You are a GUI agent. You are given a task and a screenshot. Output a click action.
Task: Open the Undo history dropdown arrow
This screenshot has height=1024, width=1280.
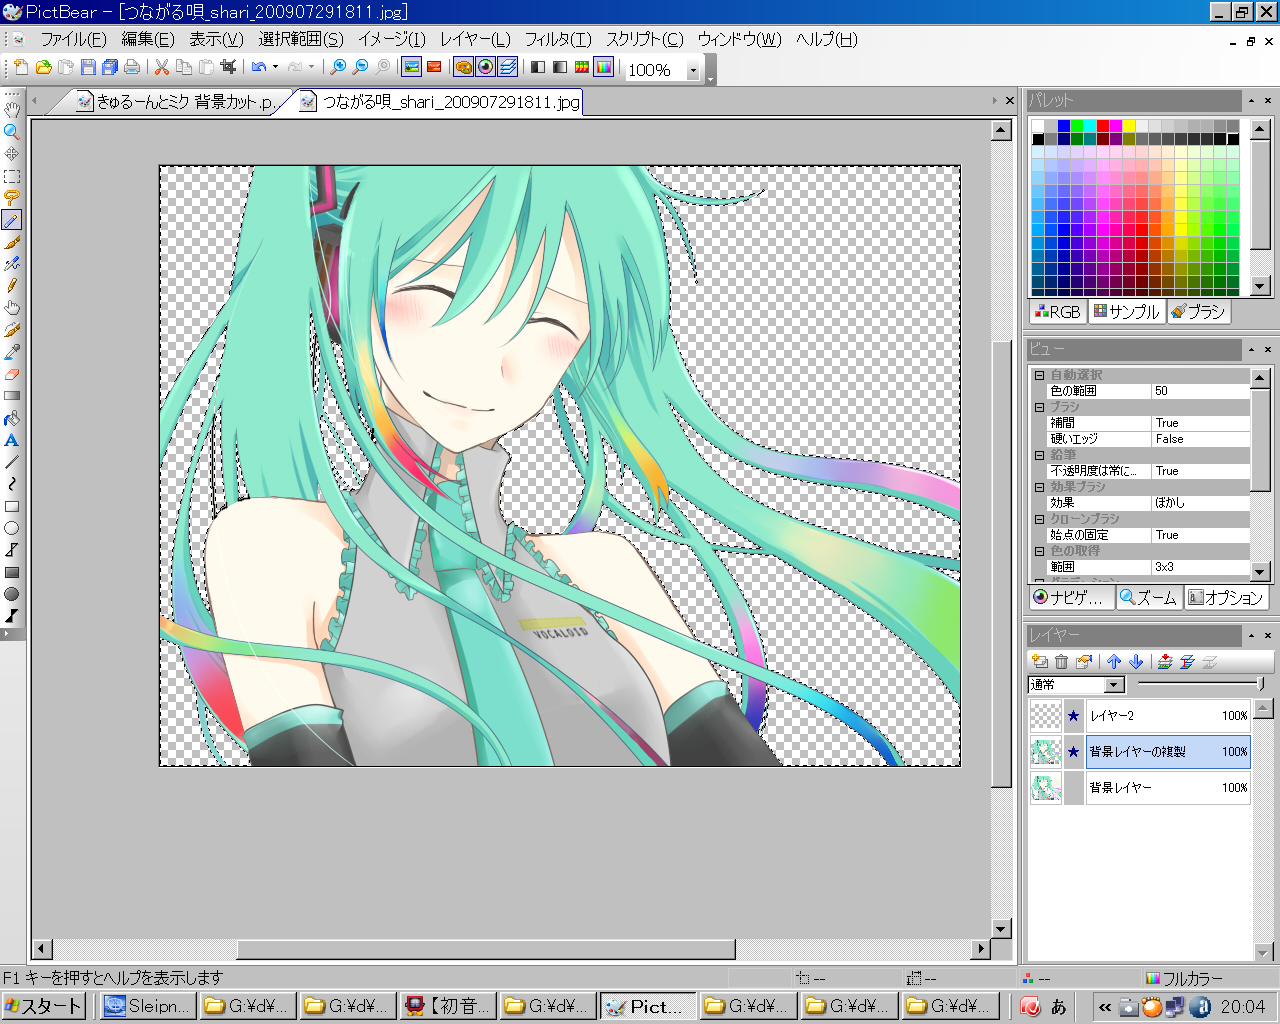275,68
